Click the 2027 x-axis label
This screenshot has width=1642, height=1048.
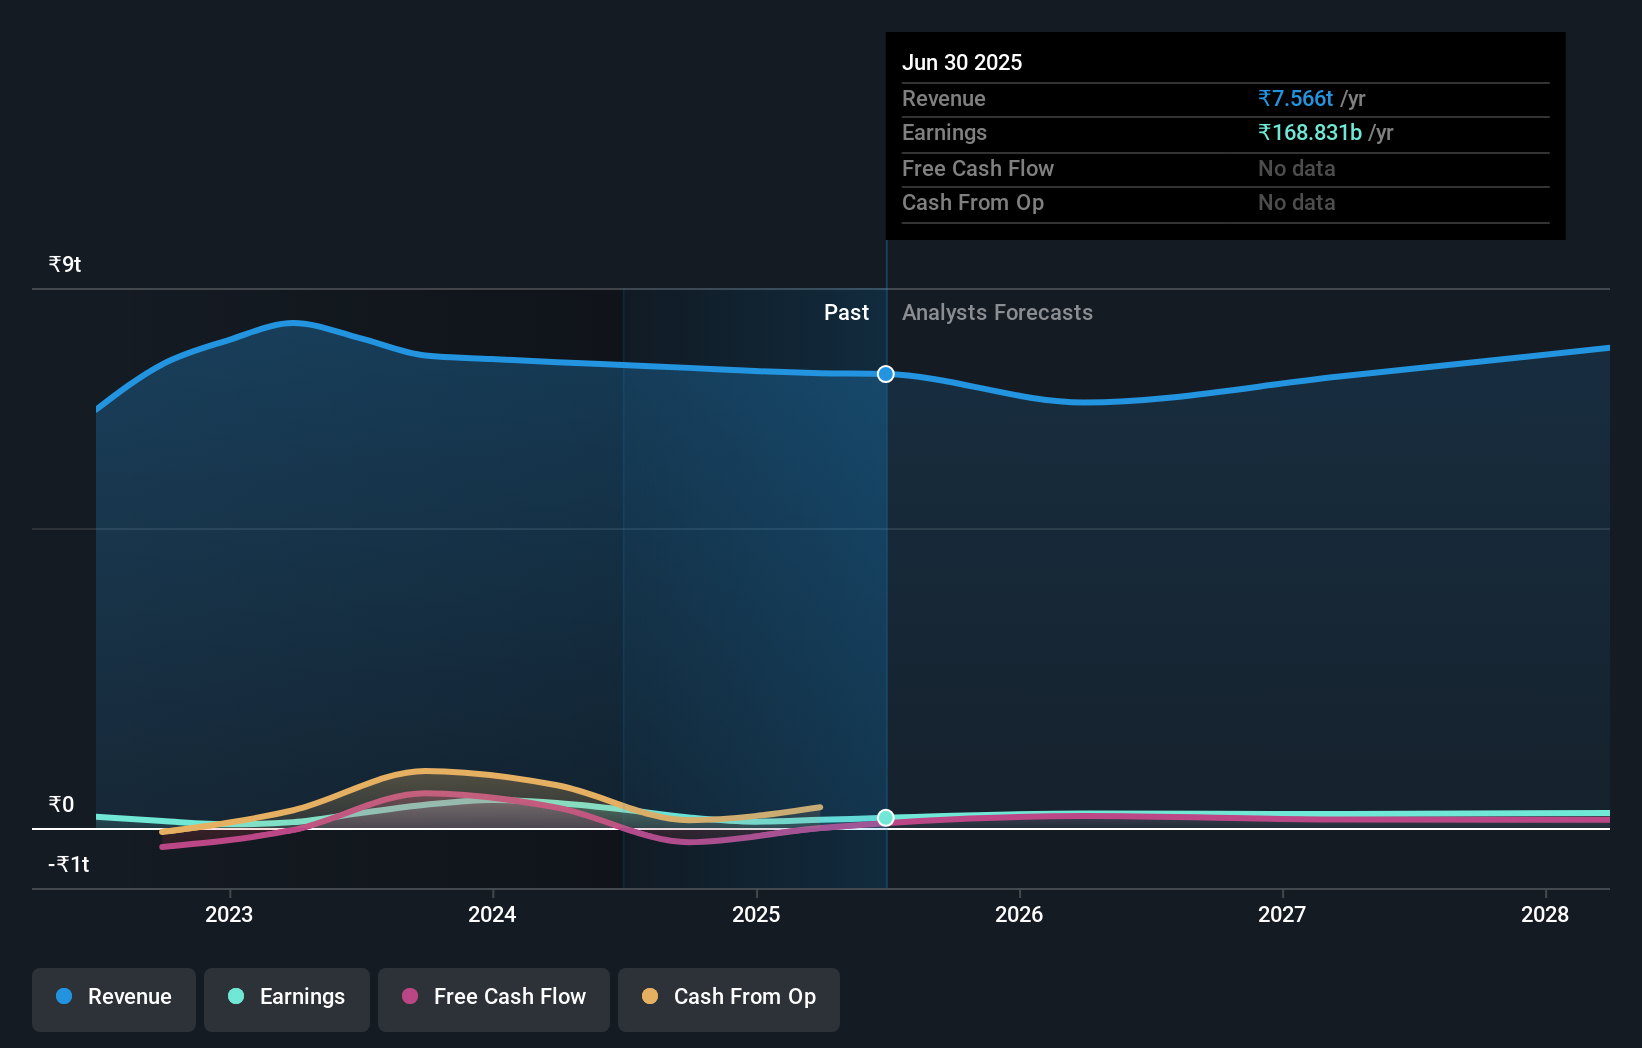point(1282,914)
